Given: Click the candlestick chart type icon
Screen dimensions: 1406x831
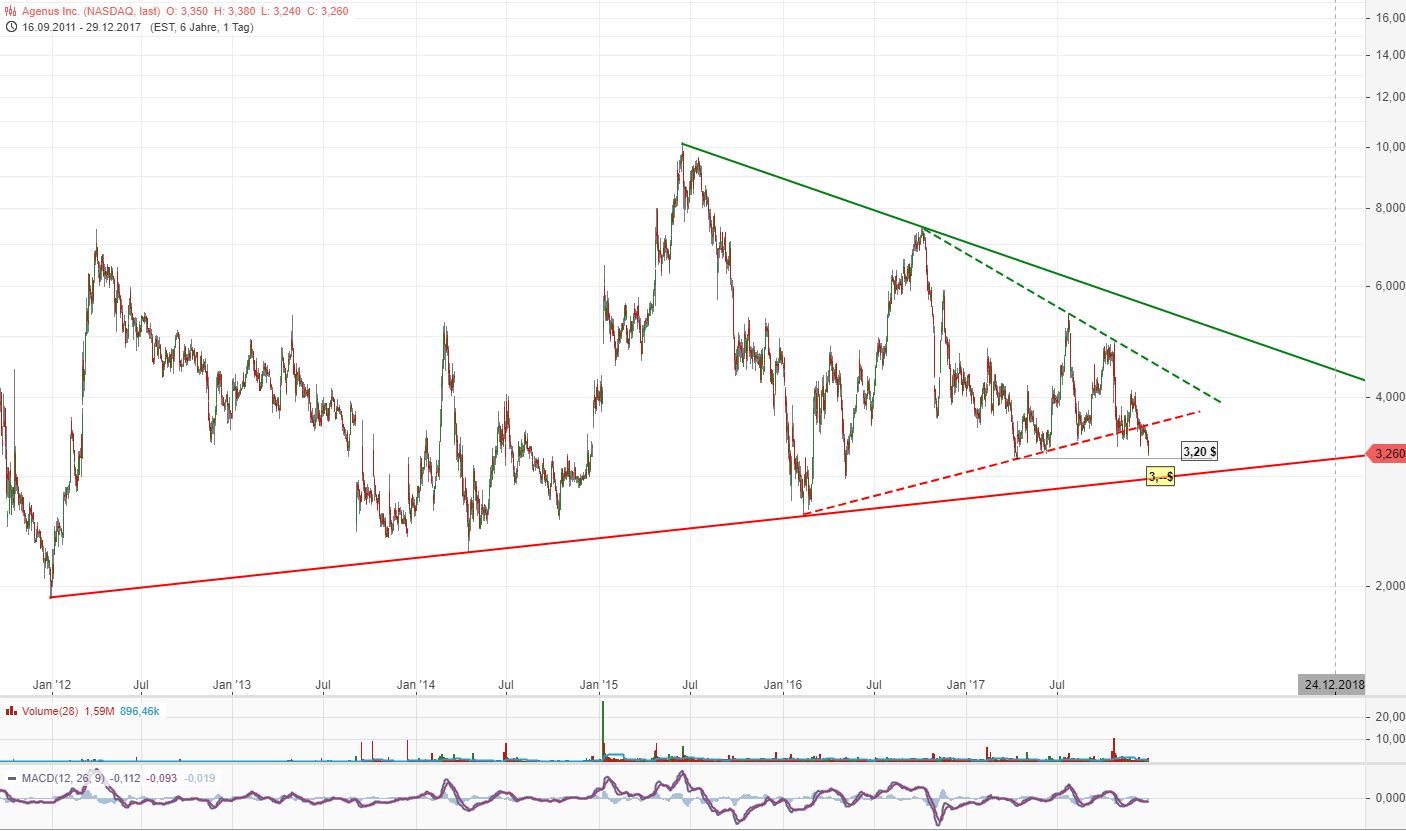Looking at the screenshot, I should click(10, 11).
